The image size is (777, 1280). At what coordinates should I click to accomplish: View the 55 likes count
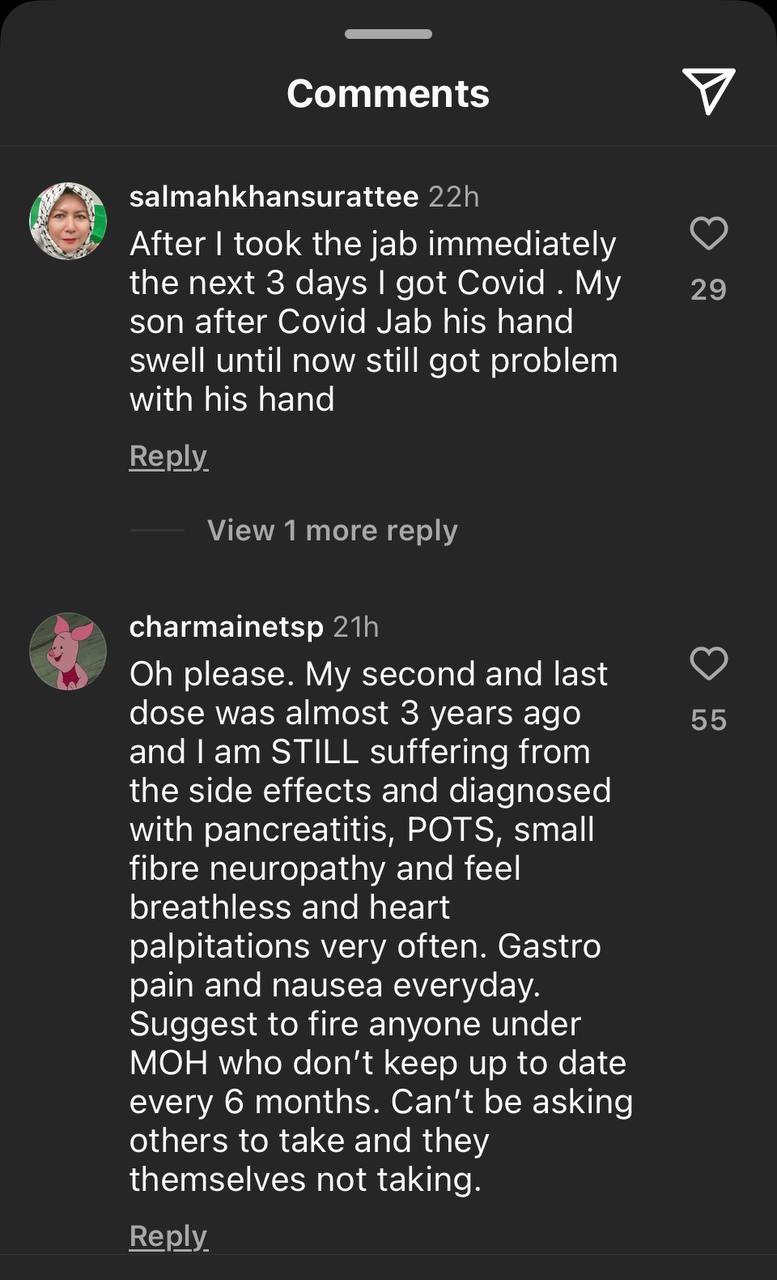pos(708,720)
